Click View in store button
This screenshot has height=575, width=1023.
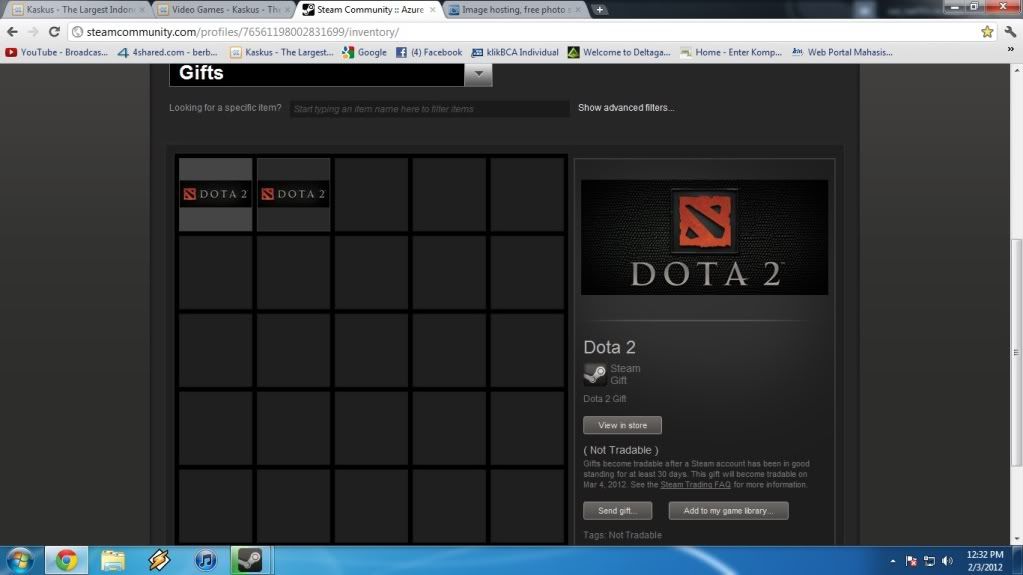[622, 426]
